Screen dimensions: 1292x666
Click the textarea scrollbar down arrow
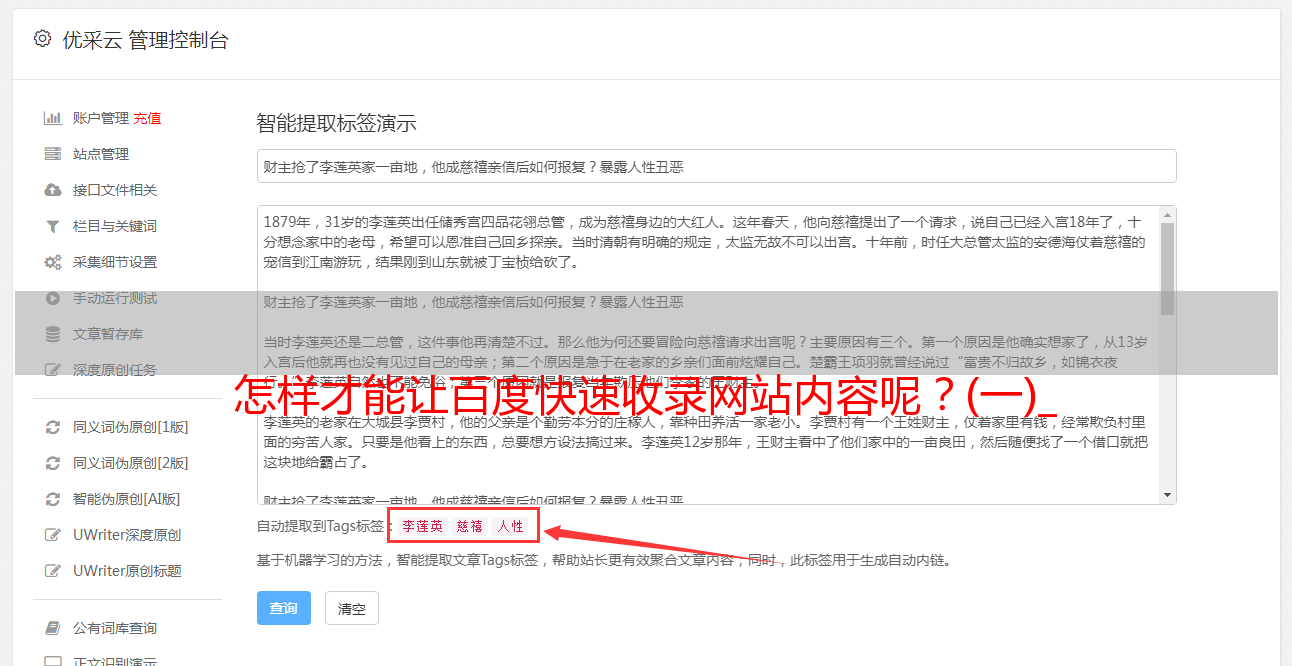pos(1167,495)
